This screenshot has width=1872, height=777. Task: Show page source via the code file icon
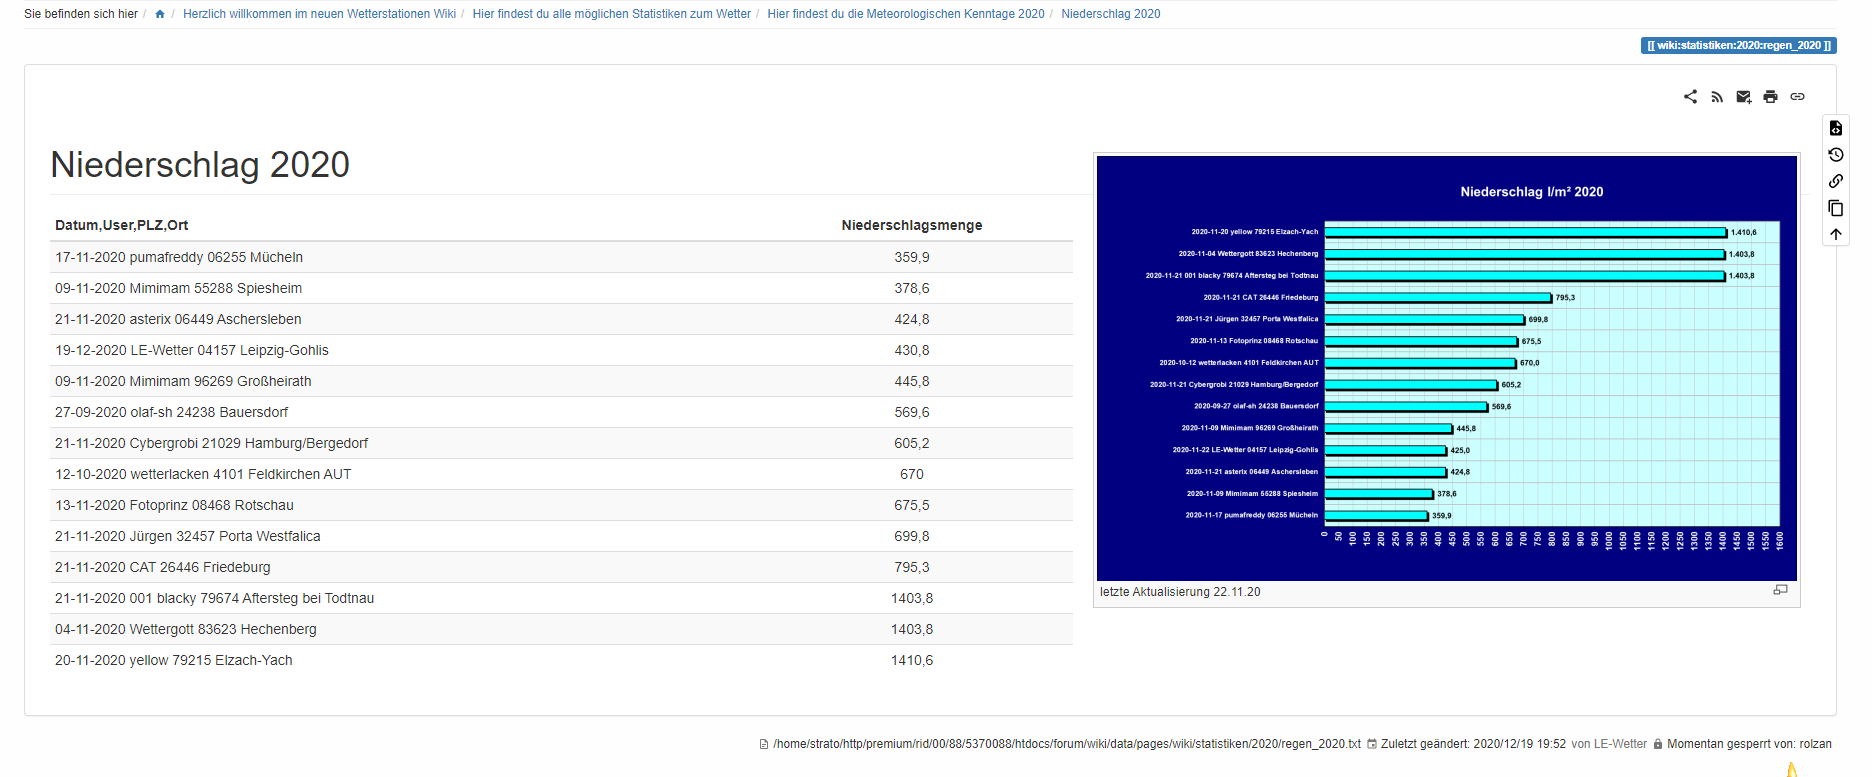click(x=1836, y=128)
